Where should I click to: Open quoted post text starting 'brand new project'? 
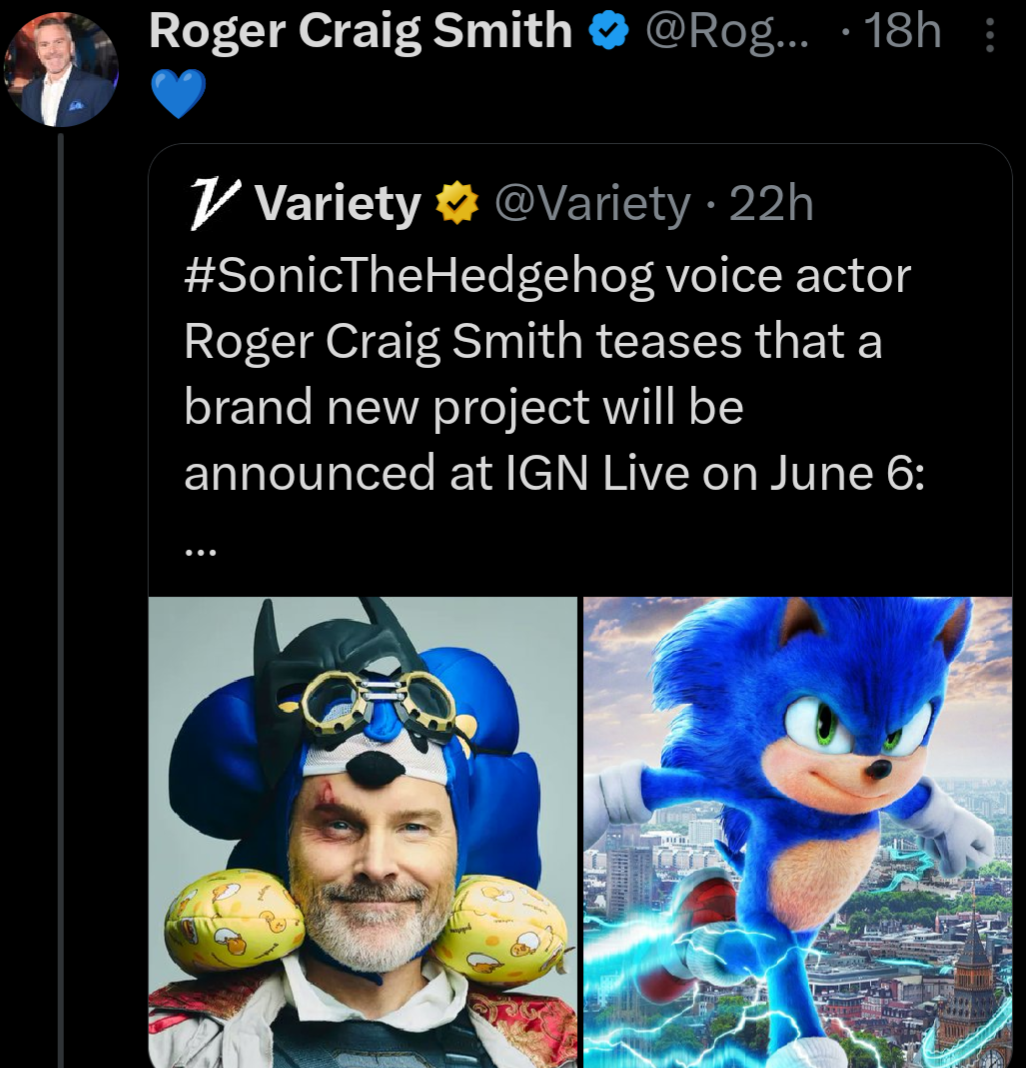(x=463, y=407)
